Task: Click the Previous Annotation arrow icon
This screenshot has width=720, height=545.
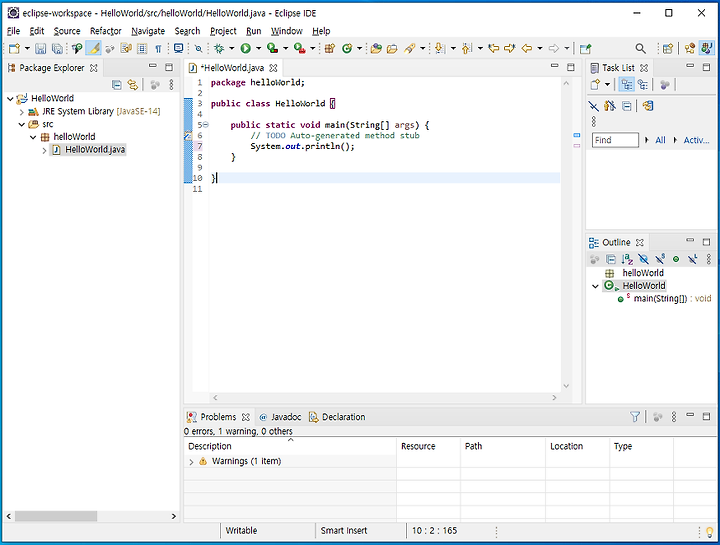Action: point(467,48)
